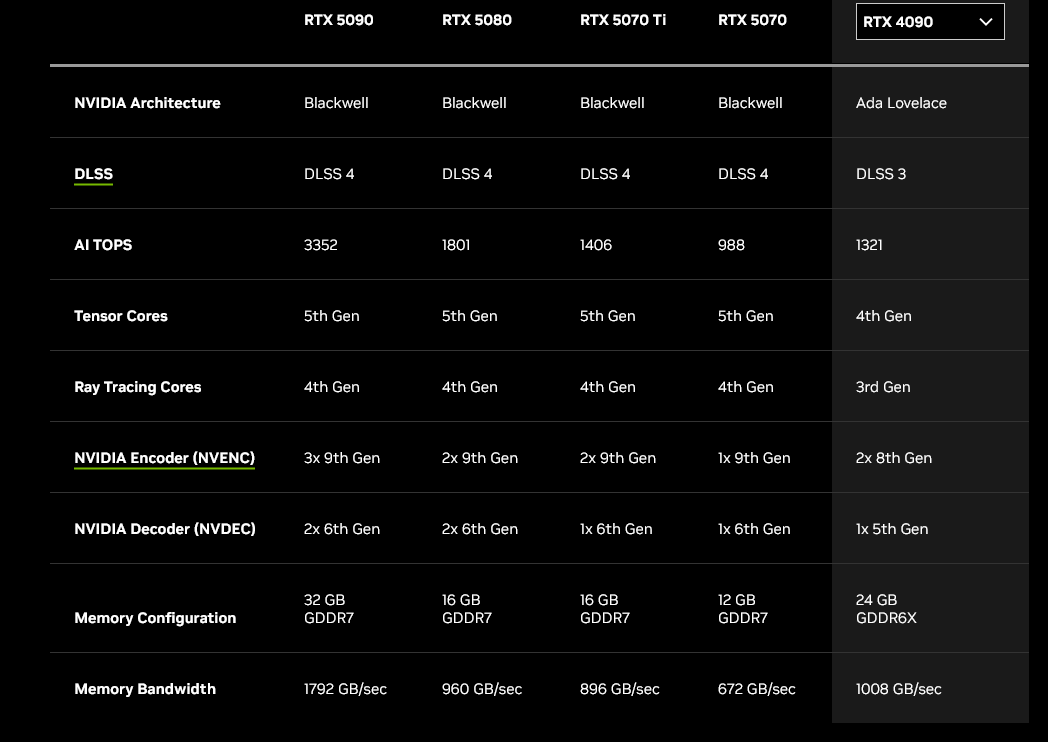Follow the NVIDIA Encoder (NVENC) link
Viewport: 1048px width, 742px height.
pos(164,458)
